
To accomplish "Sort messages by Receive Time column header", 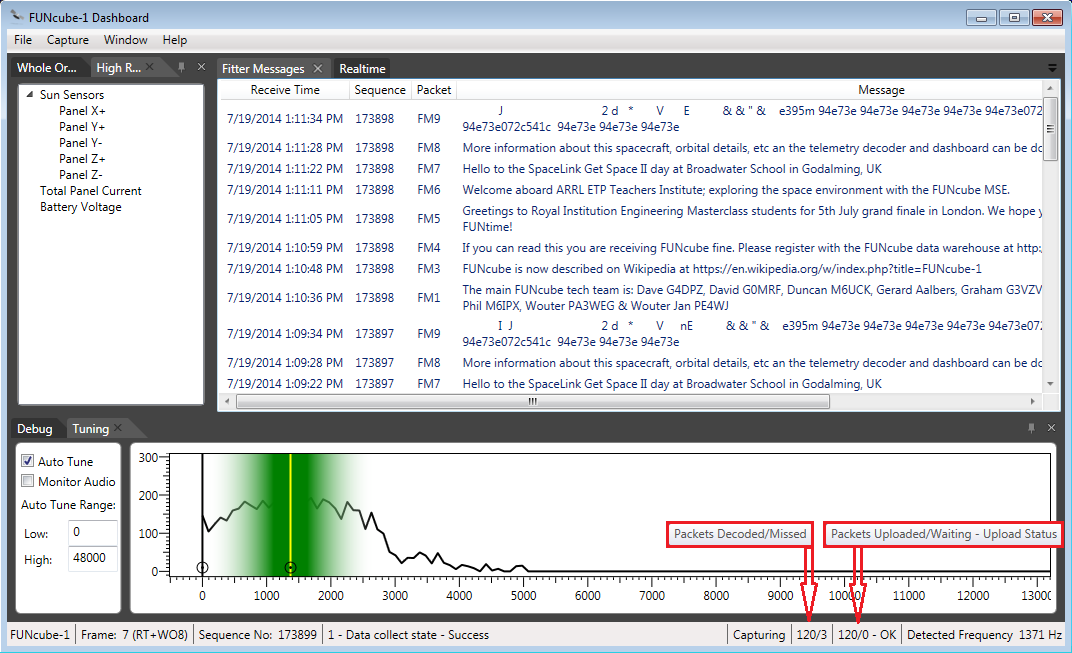I will point(285,90).
